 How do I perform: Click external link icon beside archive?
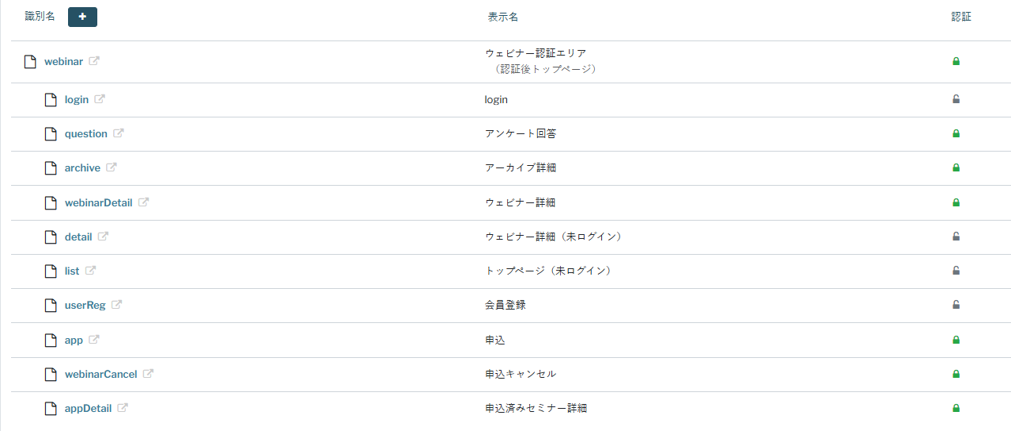point(111,167)
